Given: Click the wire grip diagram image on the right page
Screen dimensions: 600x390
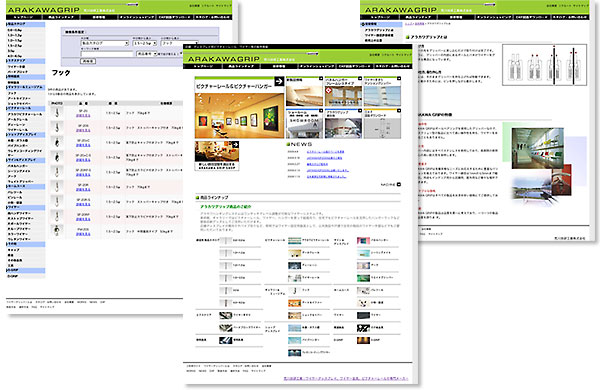Looking at the screenshot, I should click(x=544, y=65).
